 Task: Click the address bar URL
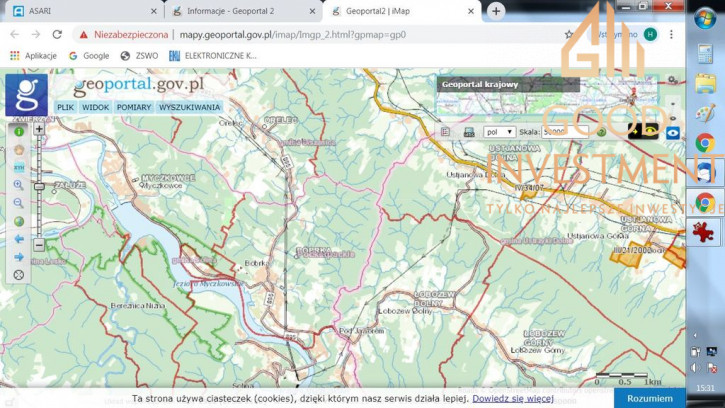click(x=293, y=35)
